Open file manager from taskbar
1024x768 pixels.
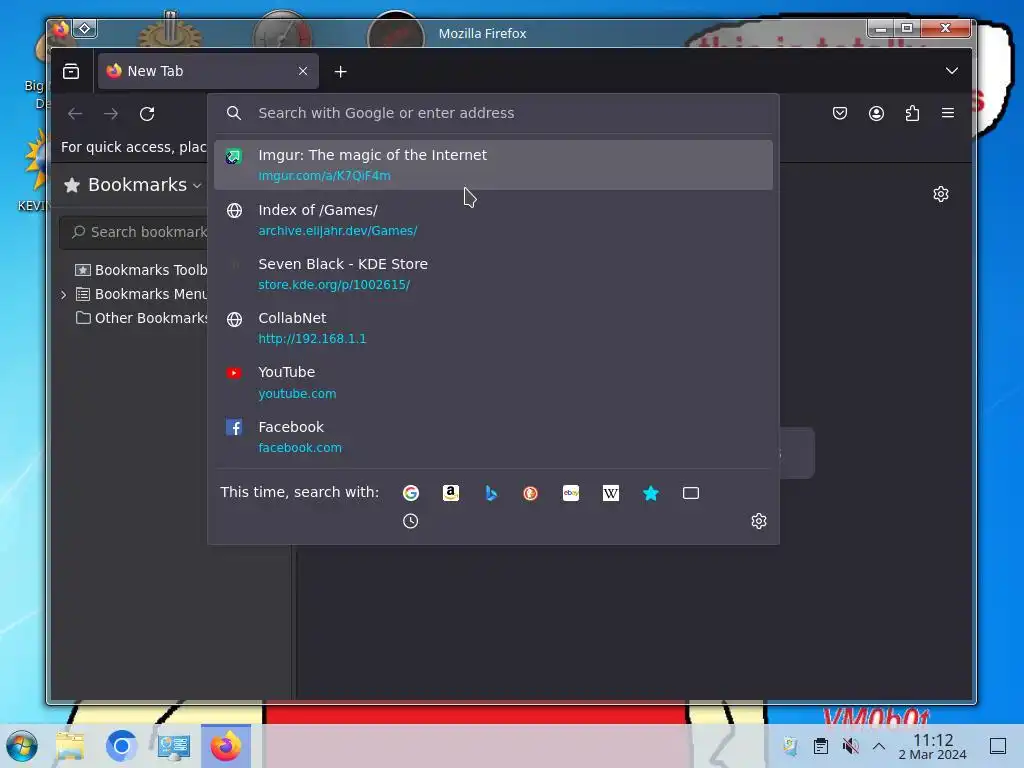pyautogui.click(x=70, y=746)
